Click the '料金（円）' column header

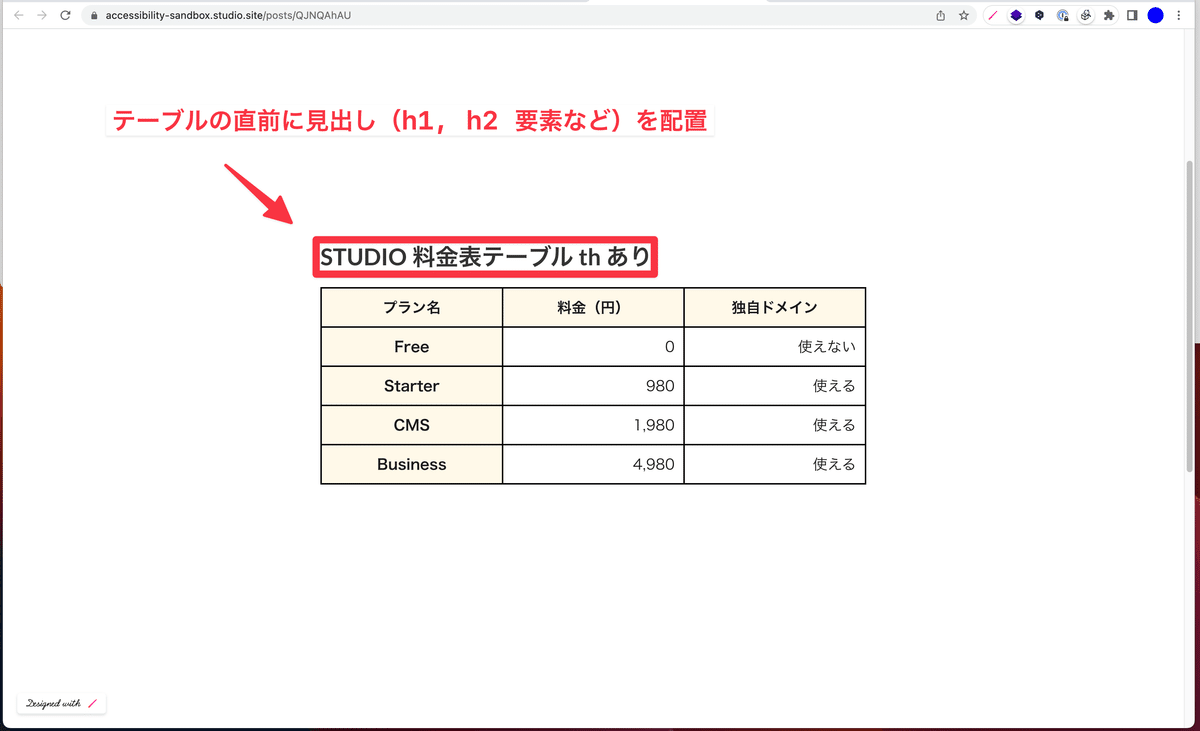[593, 308]
